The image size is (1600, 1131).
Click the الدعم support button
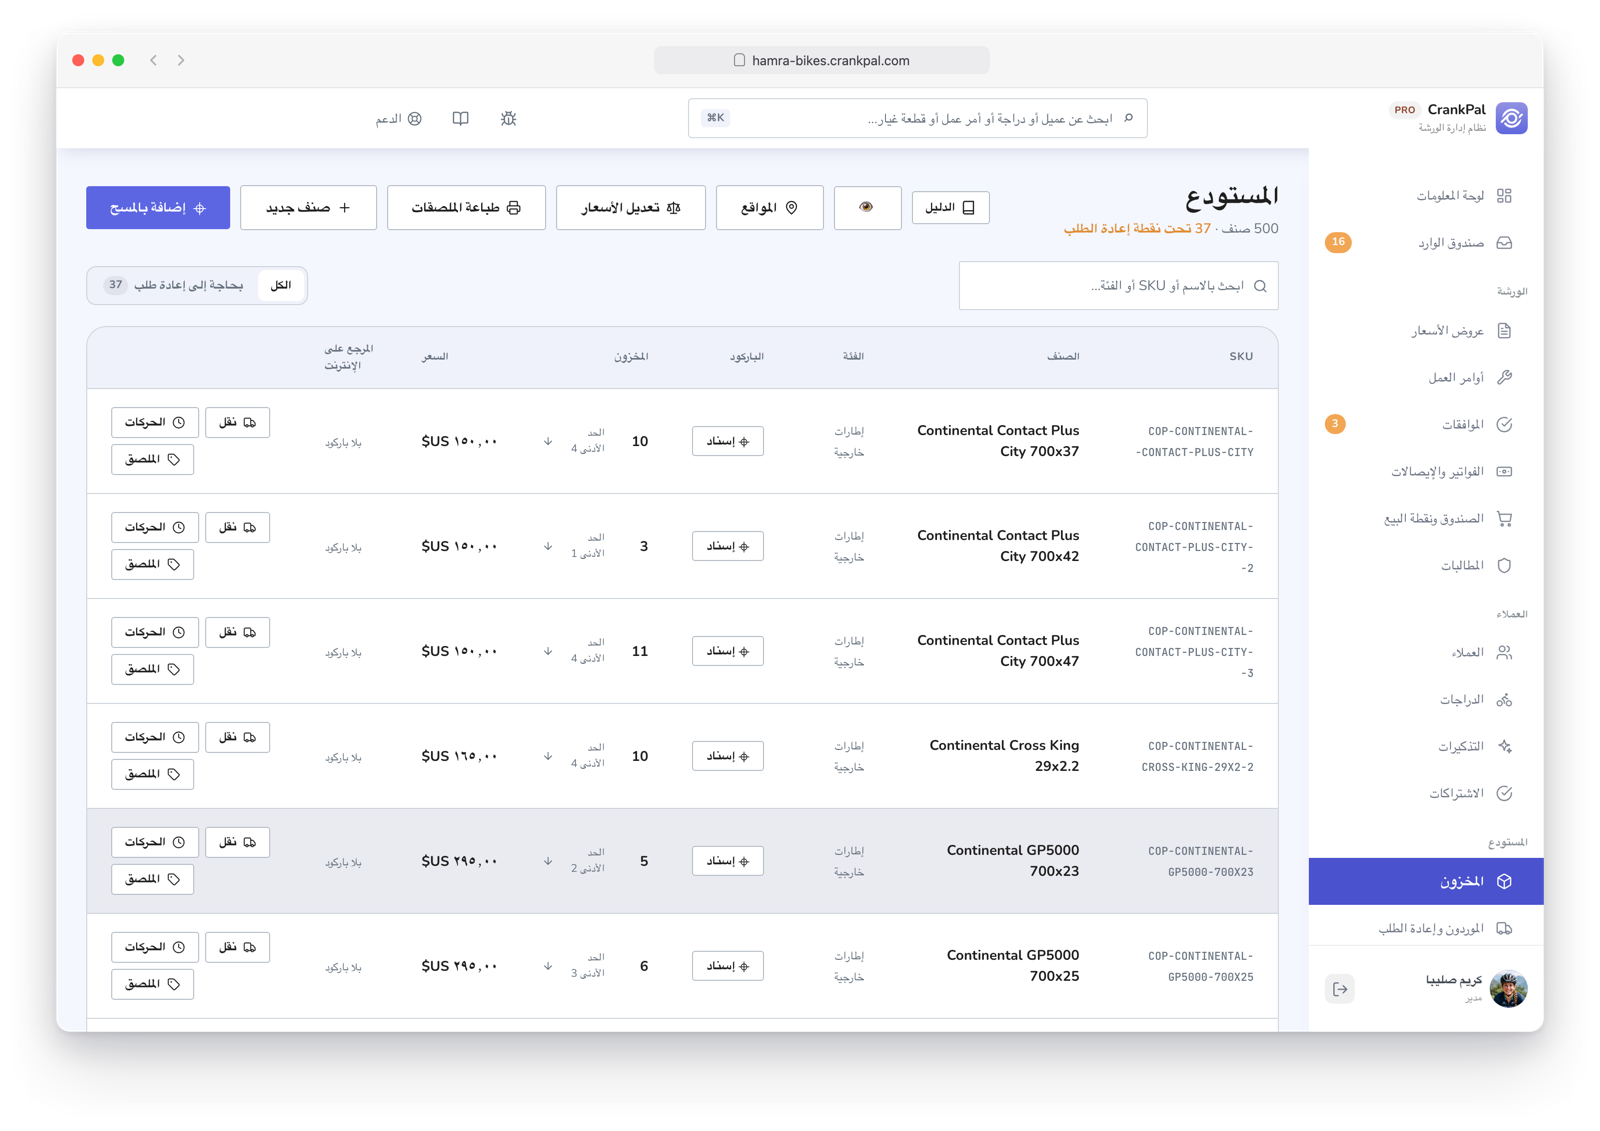click(399, 119)
